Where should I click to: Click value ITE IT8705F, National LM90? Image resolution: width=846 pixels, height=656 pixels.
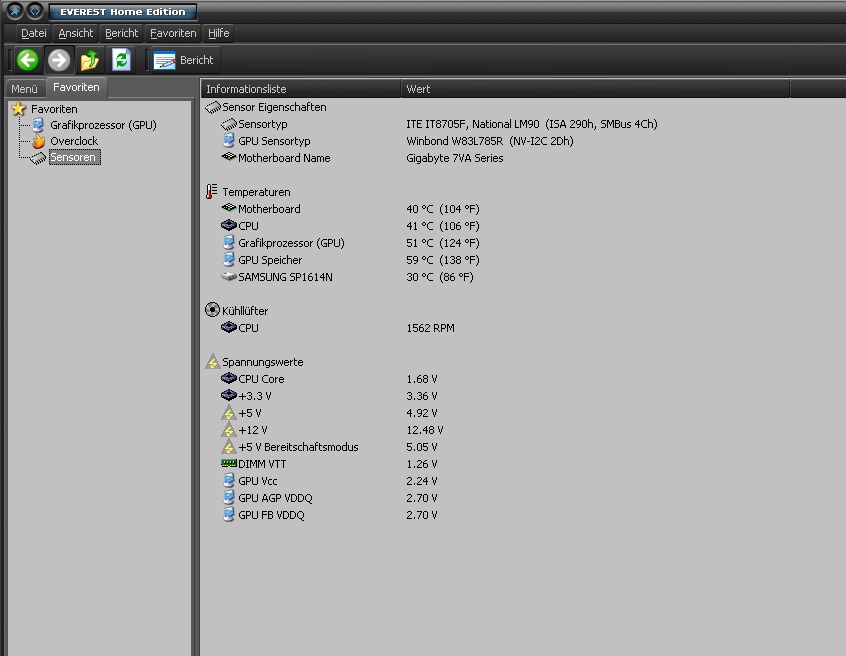pos(531,124)
